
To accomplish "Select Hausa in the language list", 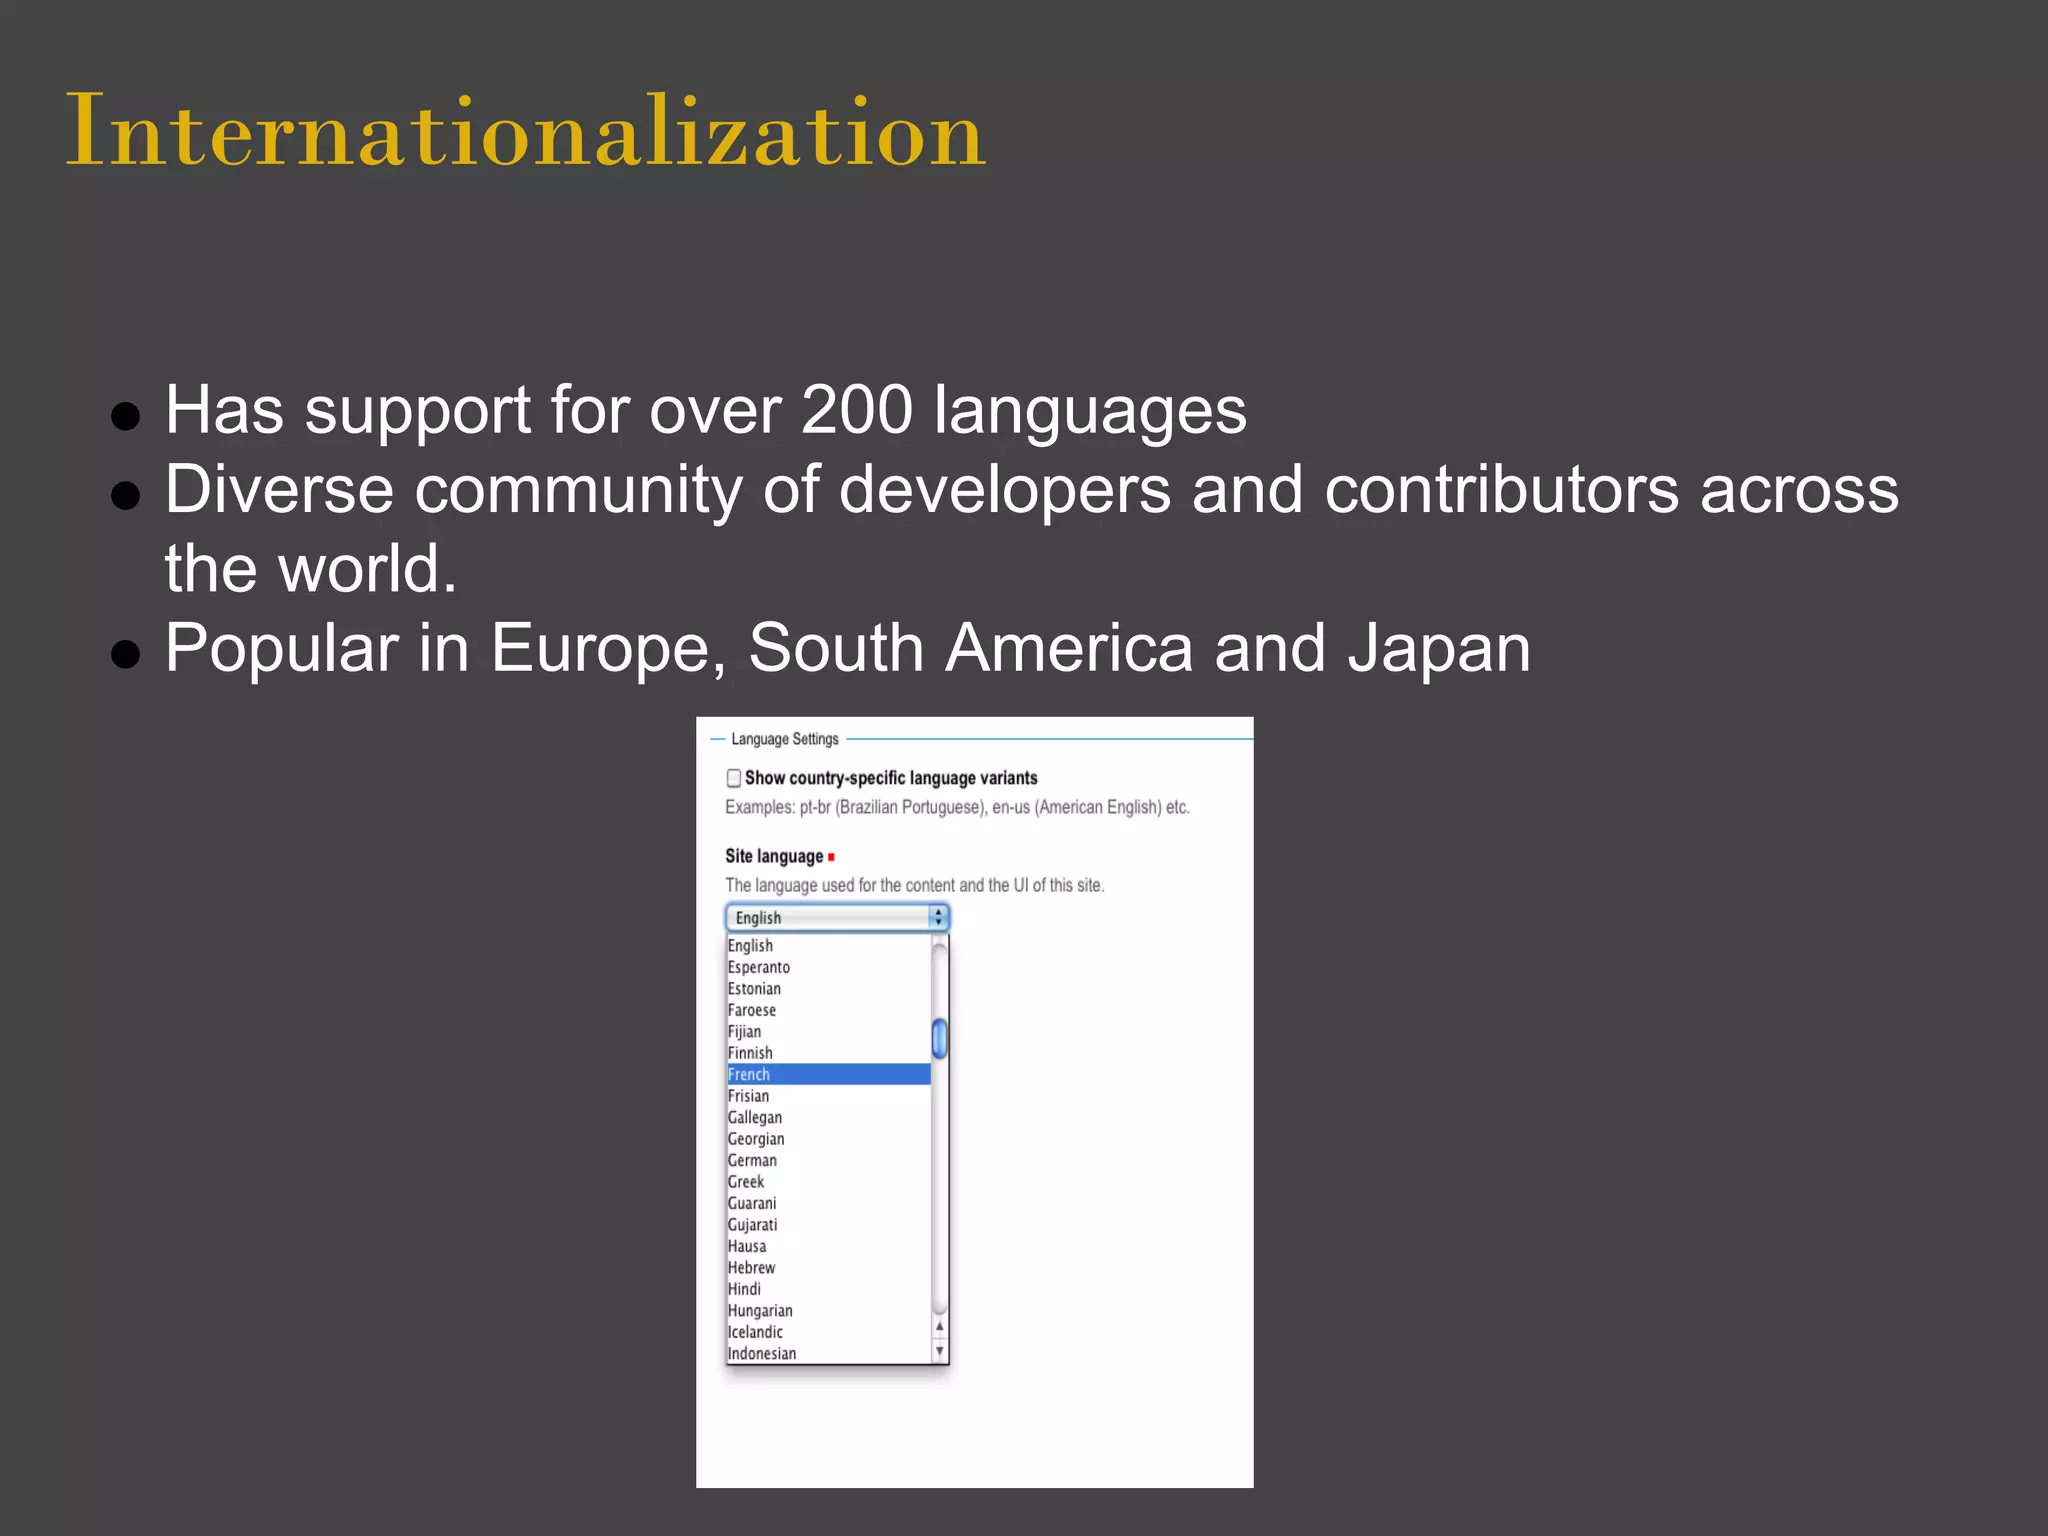I will tap(828, 1246).
